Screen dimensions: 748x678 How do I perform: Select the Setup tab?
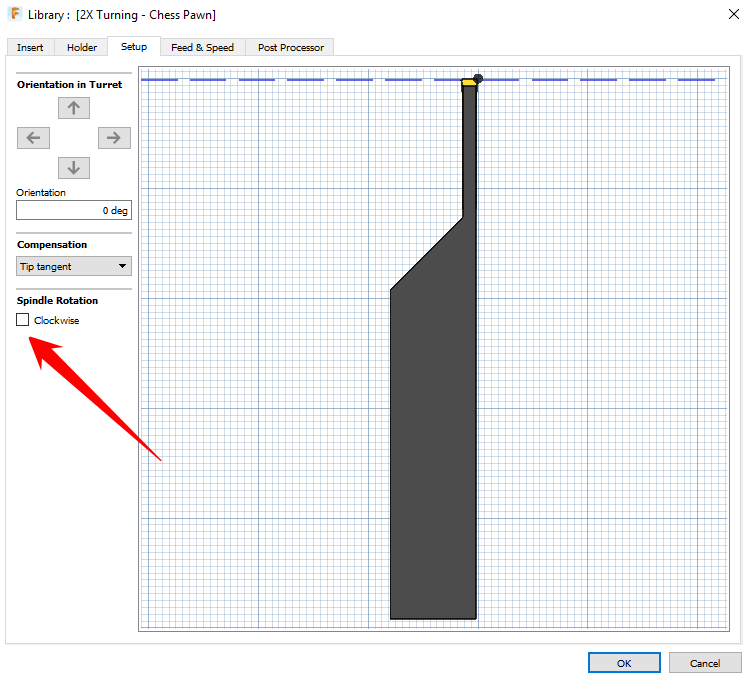pyautogui.click(x=134, y=46)
